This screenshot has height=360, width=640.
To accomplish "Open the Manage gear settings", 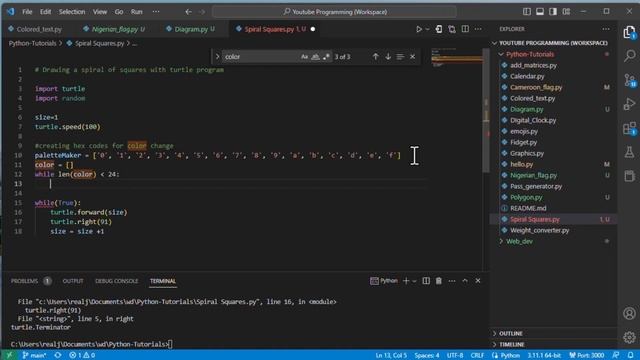I will [629, 337].
